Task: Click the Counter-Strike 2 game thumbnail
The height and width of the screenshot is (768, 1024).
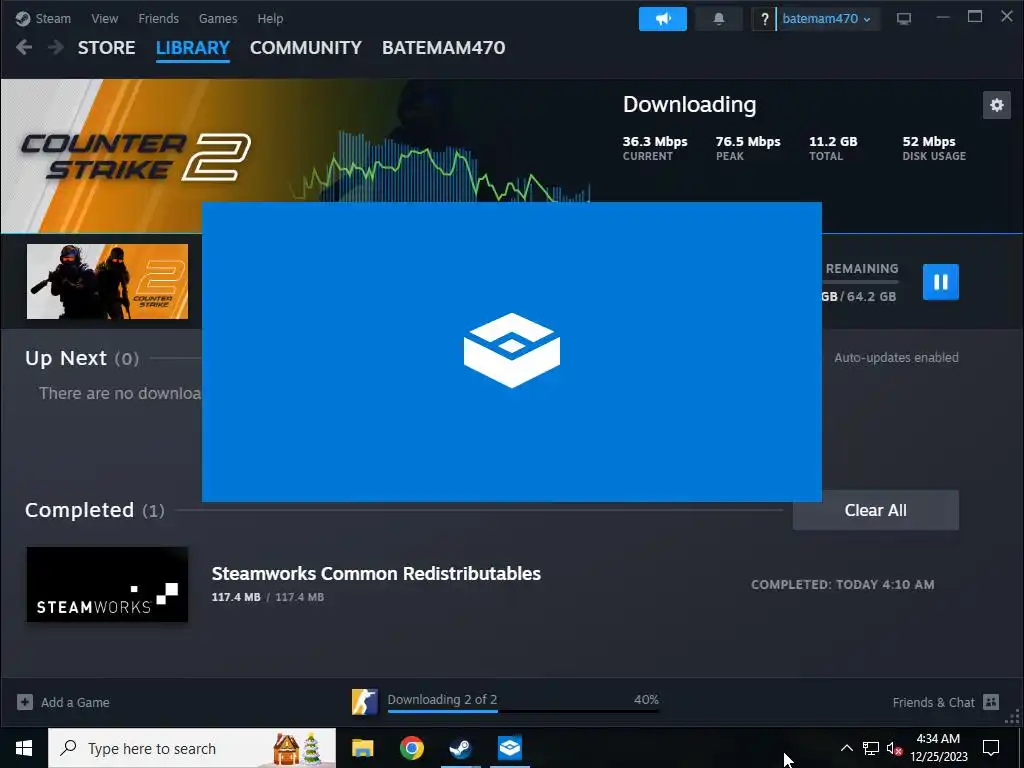Action: click(107, 281)
